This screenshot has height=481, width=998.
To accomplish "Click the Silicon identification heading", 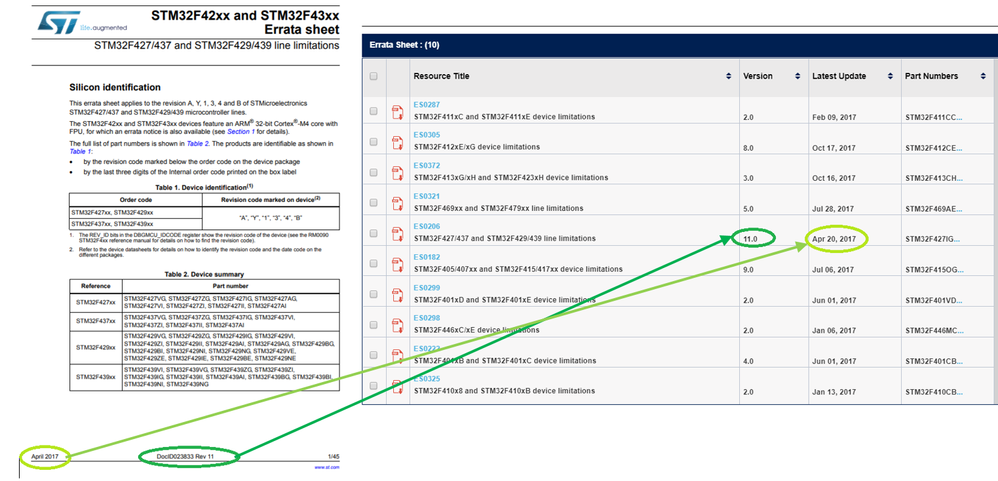I will click(x=115, y=87).
